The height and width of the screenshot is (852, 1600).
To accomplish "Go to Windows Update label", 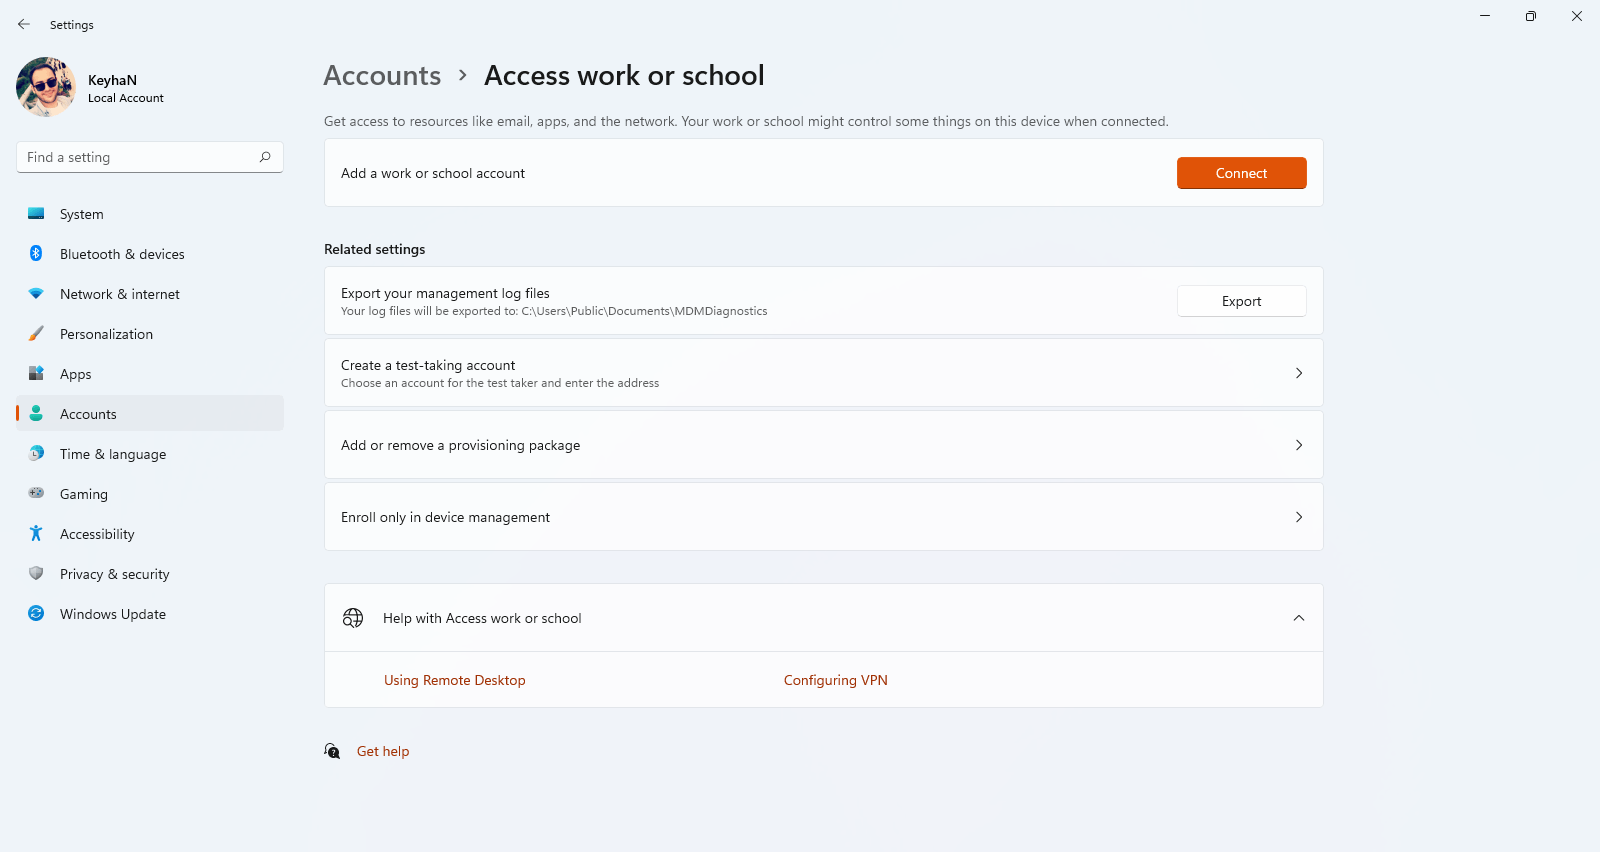I will point(113,614).
